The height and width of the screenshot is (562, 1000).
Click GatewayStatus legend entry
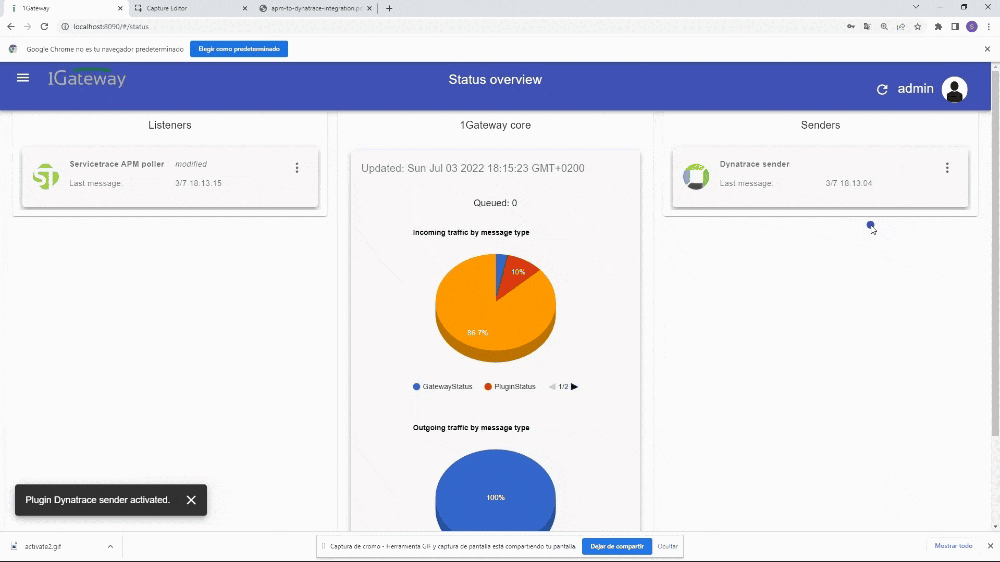(443, 387)
